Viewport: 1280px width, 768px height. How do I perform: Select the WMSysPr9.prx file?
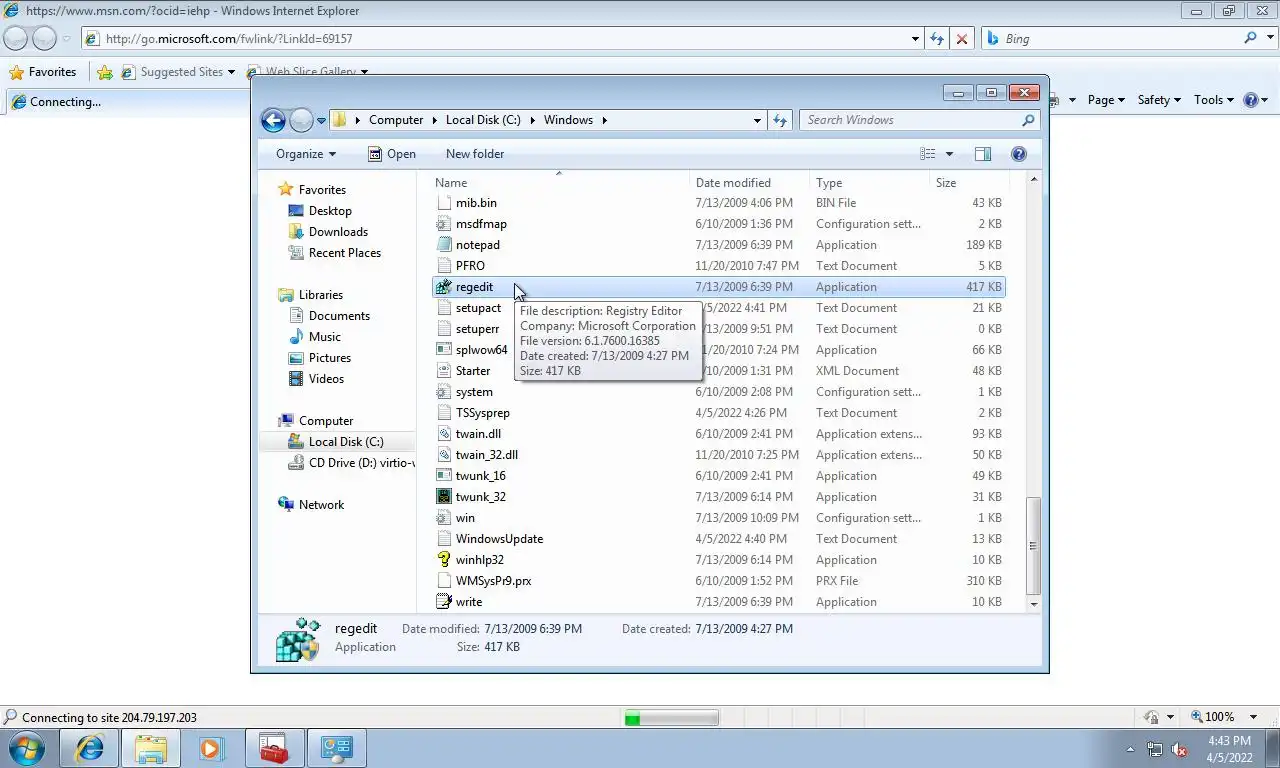click(493, 581)
